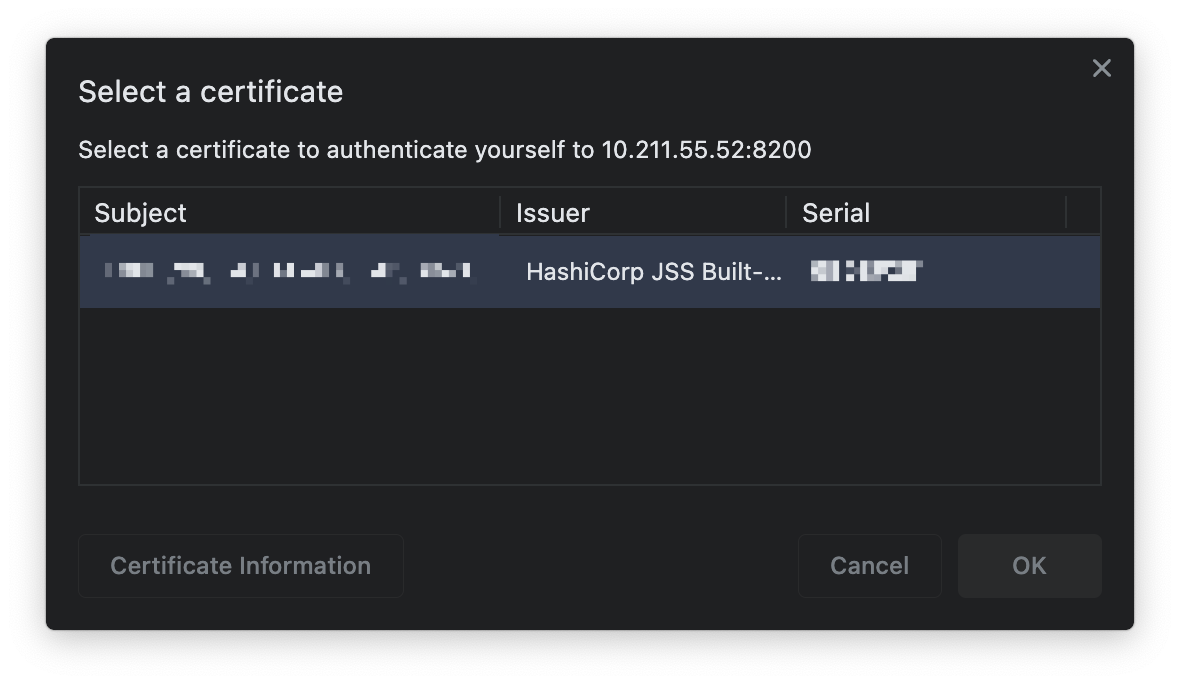Click the "Select a certificate" dialog title
This screenshot has width=1180, height=684.
click(211, 92)
